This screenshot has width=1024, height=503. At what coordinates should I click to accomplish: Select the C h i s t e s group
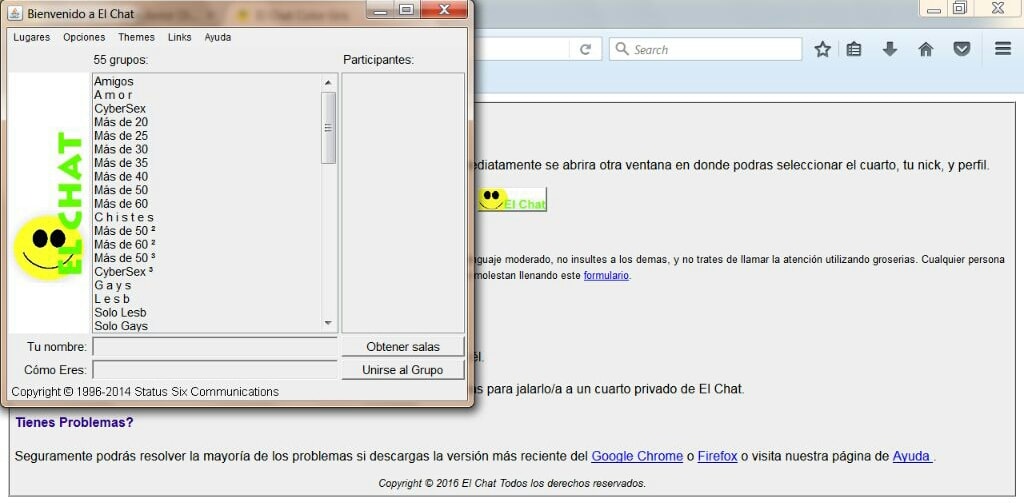point(207,217)
